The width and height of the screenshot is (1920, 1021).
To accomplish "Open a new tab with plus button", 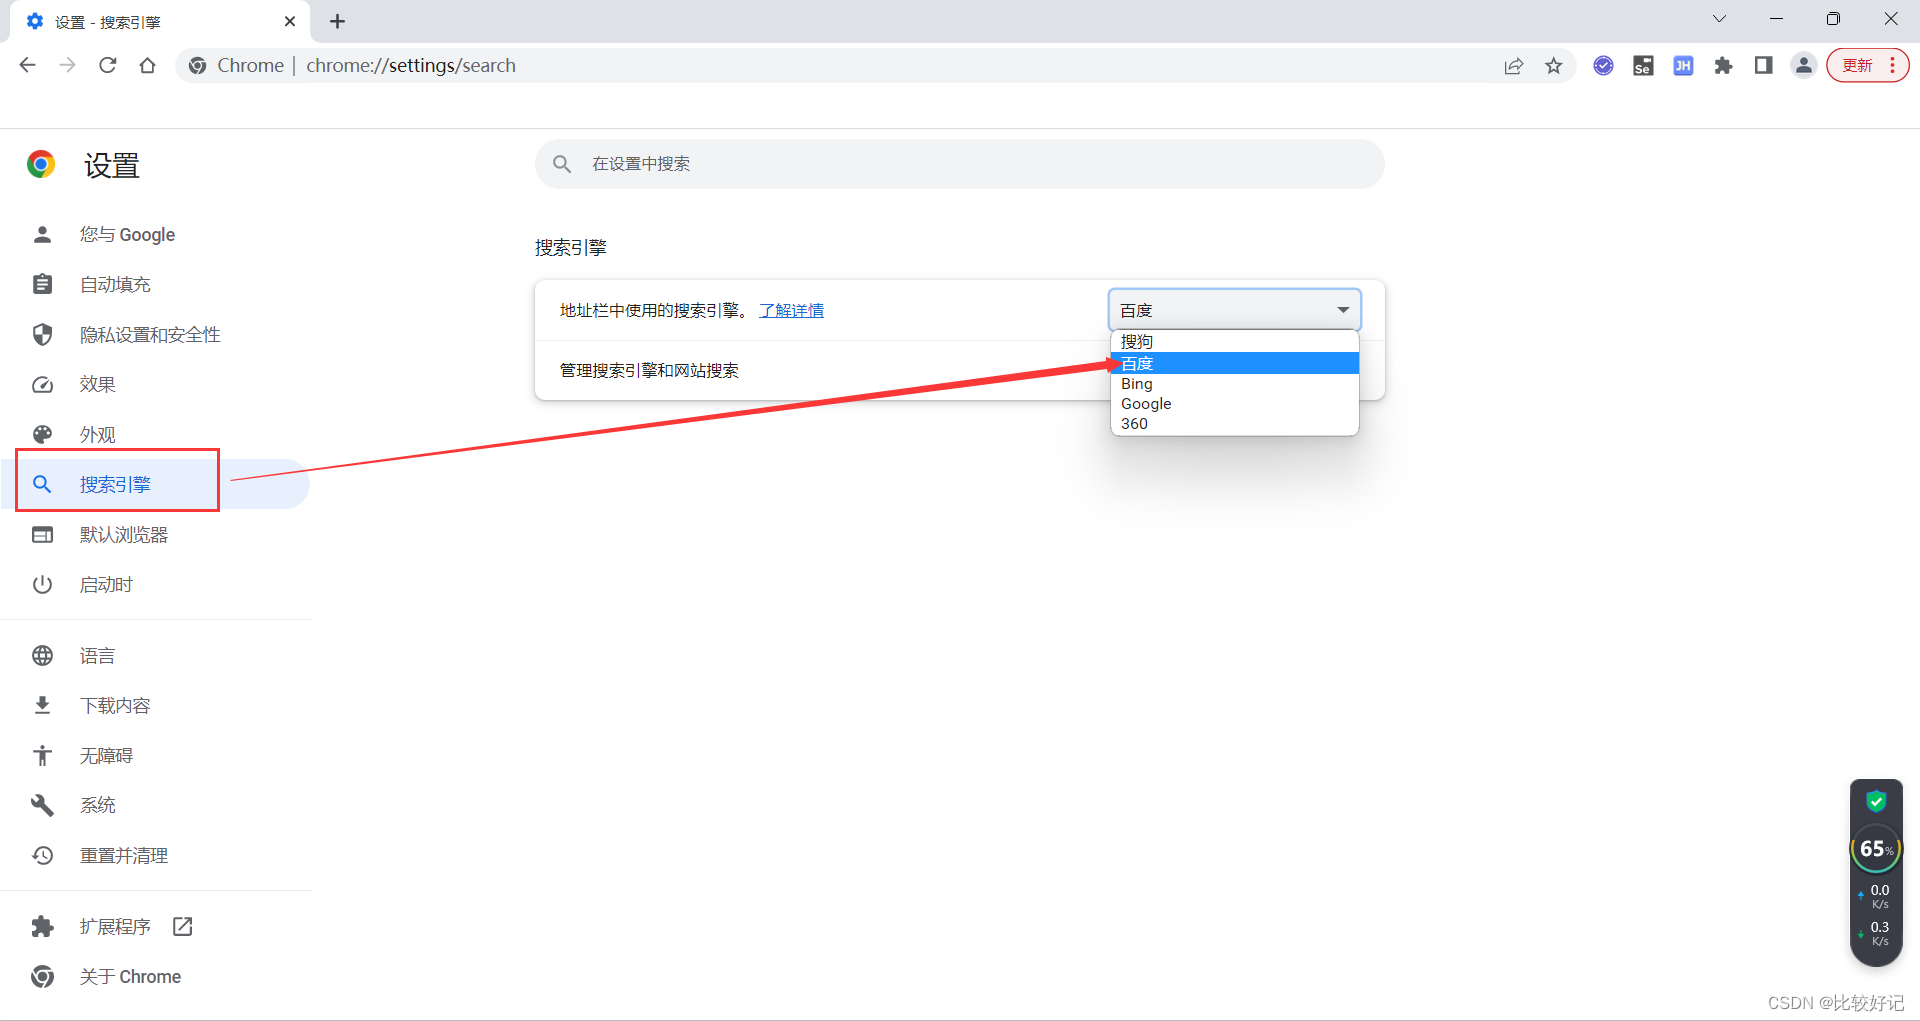I will 338,21.
